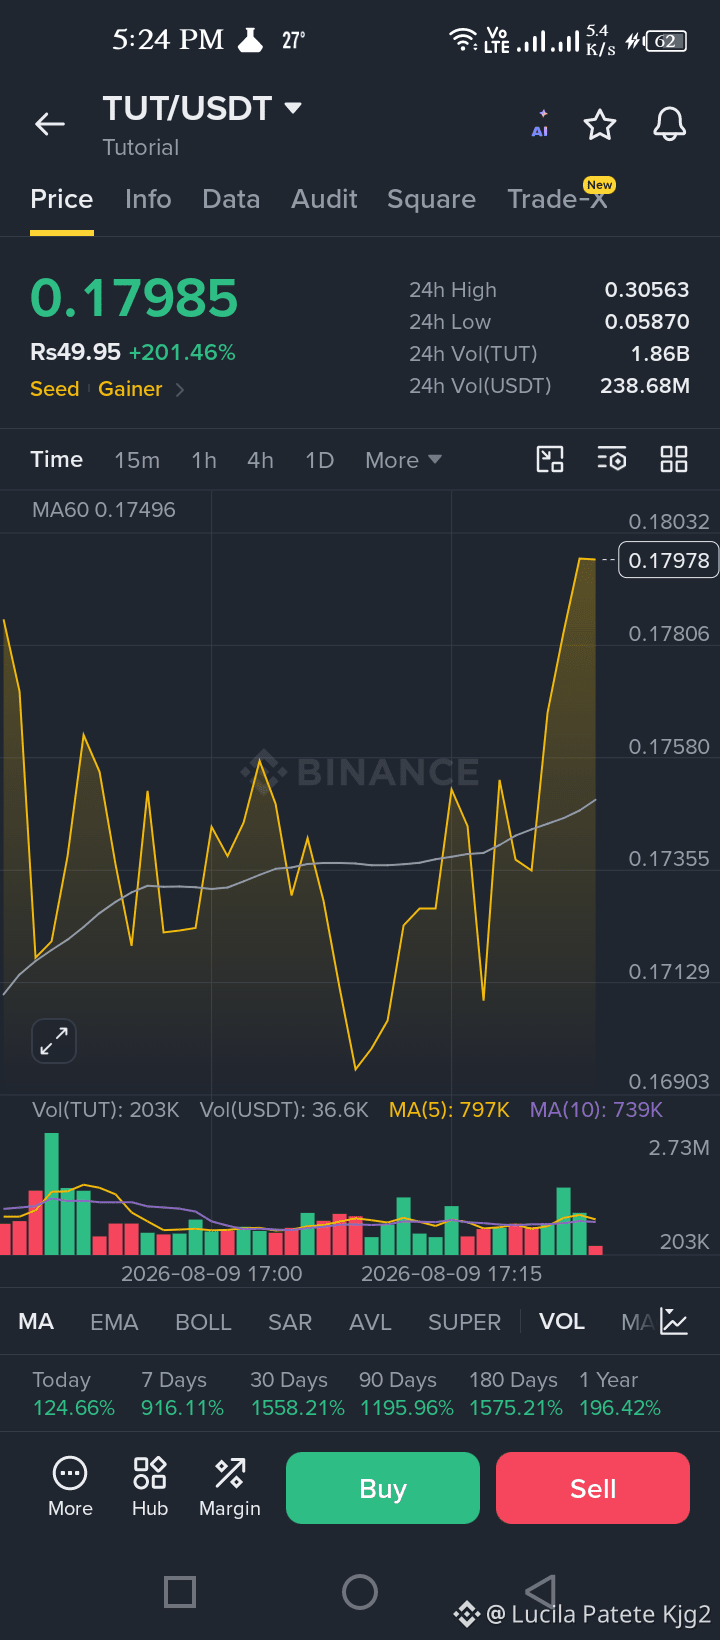Switch to the Info tab
The height and width of the screenshot is (1640, 720).
148,199
